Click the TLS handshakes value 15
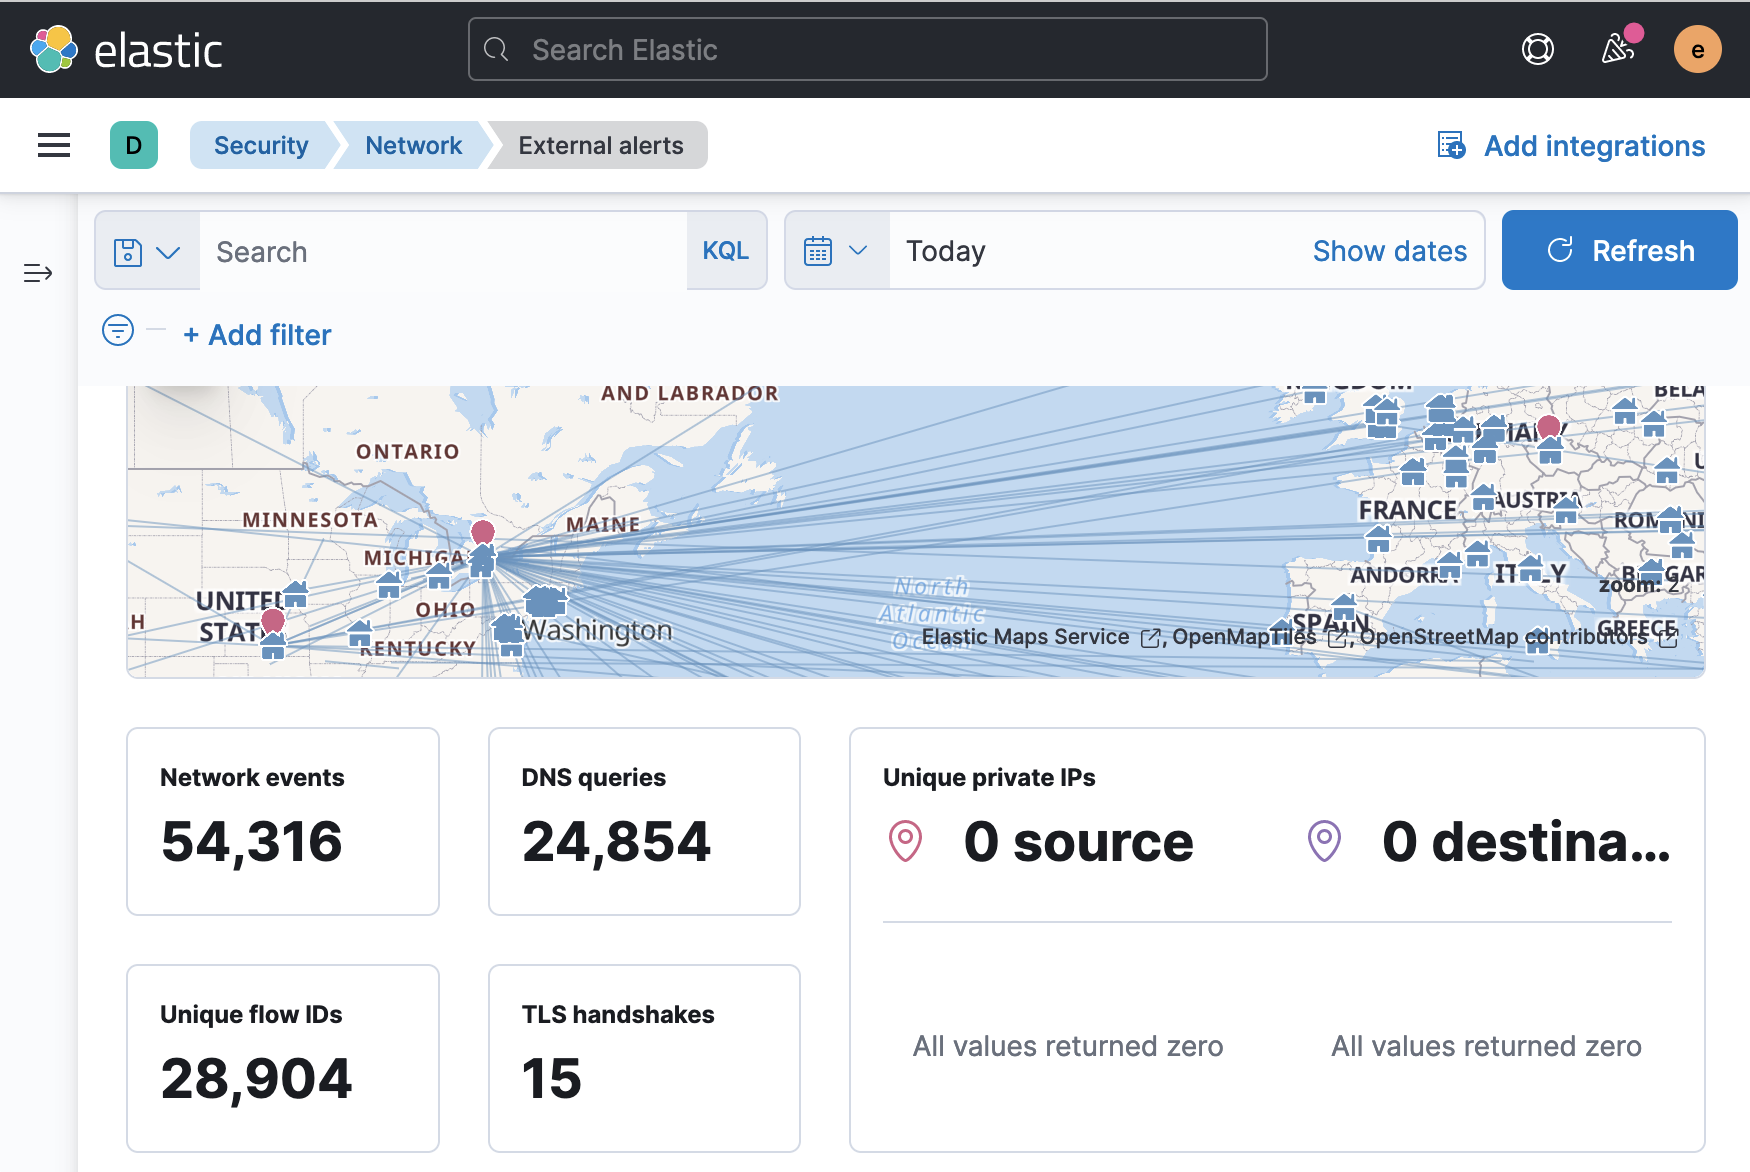This screenshot has height=1172, width=1750. click(551, 1078)
